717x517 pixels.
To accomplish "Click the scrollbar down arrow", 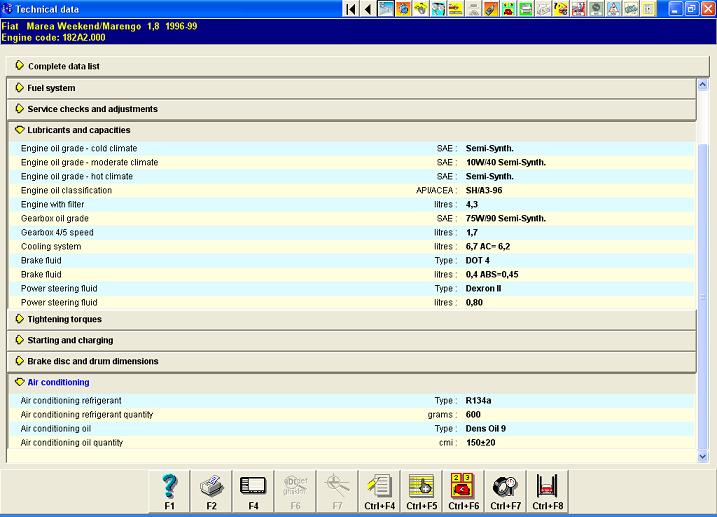I will 702,456.
